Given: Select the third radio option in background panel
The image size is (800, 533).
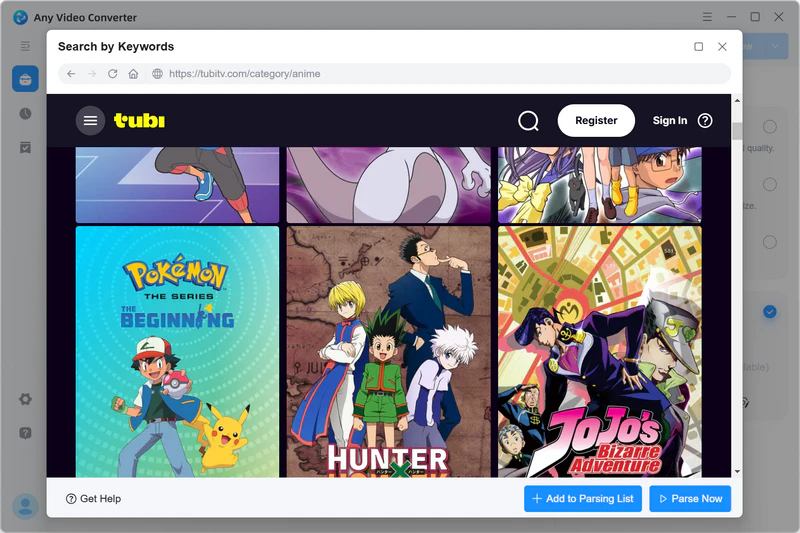Looking at the screenshot, I should (x=769, y=242).
